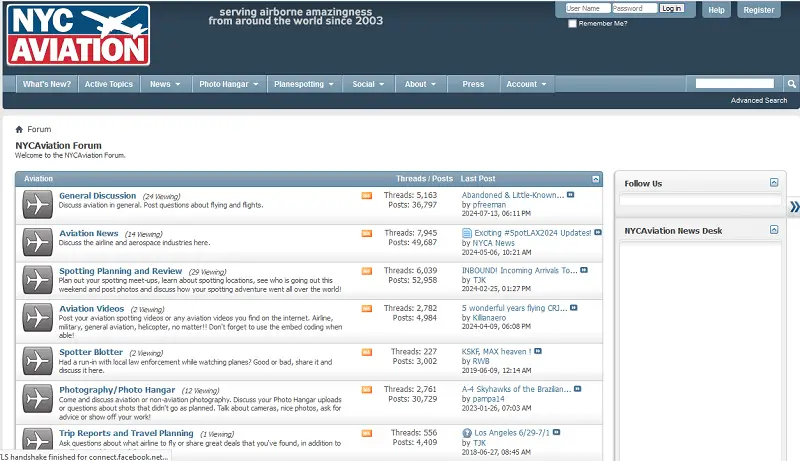Open the Planespotting dropdown menu
The image size is (800, 461).
pyautogui.click(x=304, y=84)
